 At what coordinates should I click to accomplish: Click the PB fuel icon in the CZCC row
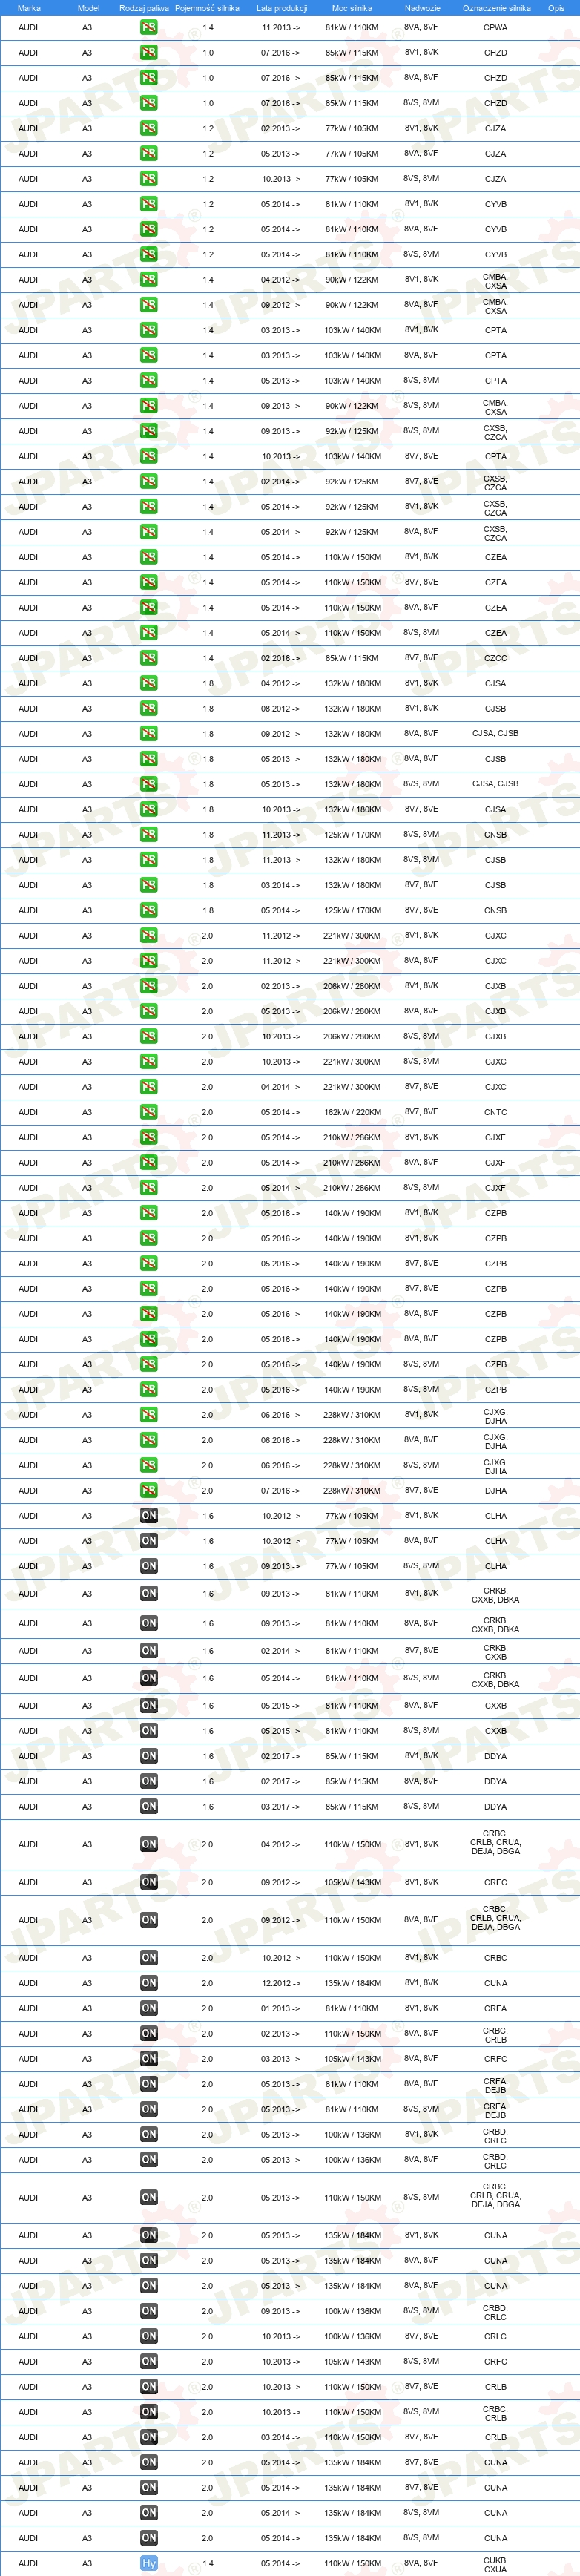point(148,658)
